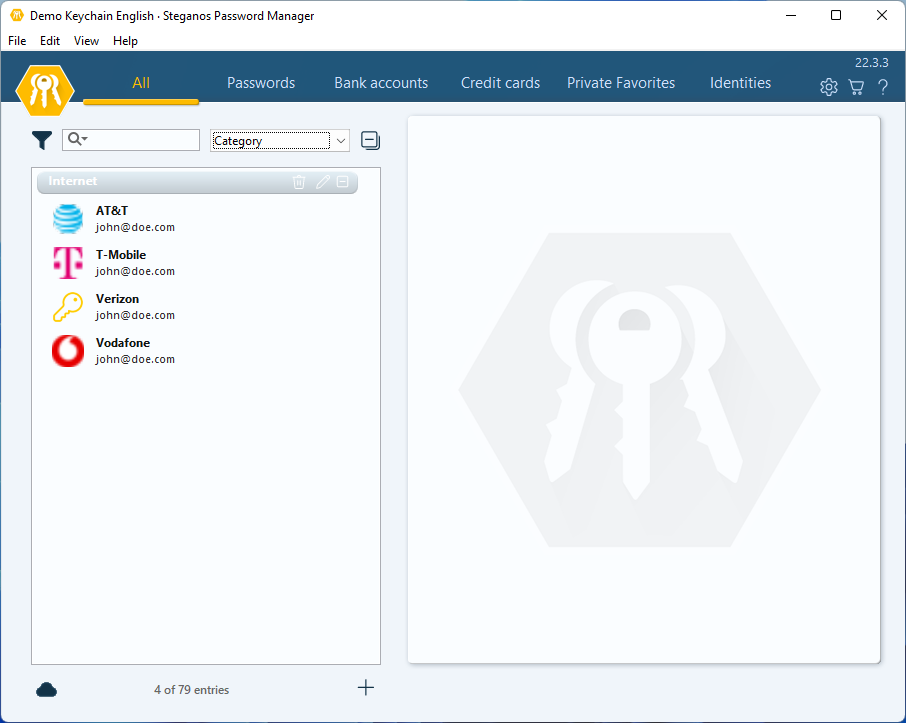Image resolution: width=906 pixels, height=723 pixels.
Task: Click the Steganos keys hexagon logo
Action: pyautogui.click(x=45, y=90)
